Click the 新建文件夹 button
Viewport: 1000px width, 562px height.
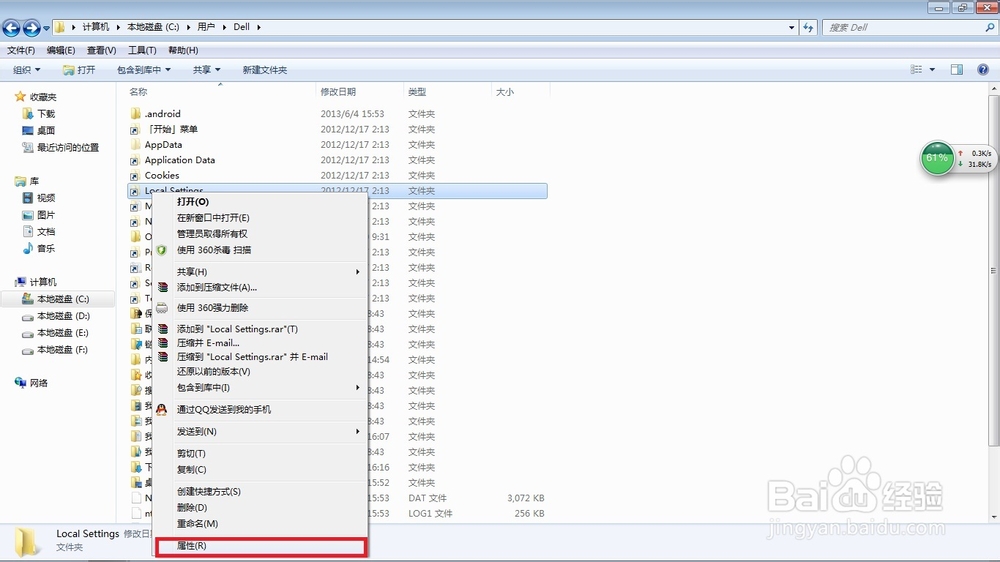click(265, 70)
